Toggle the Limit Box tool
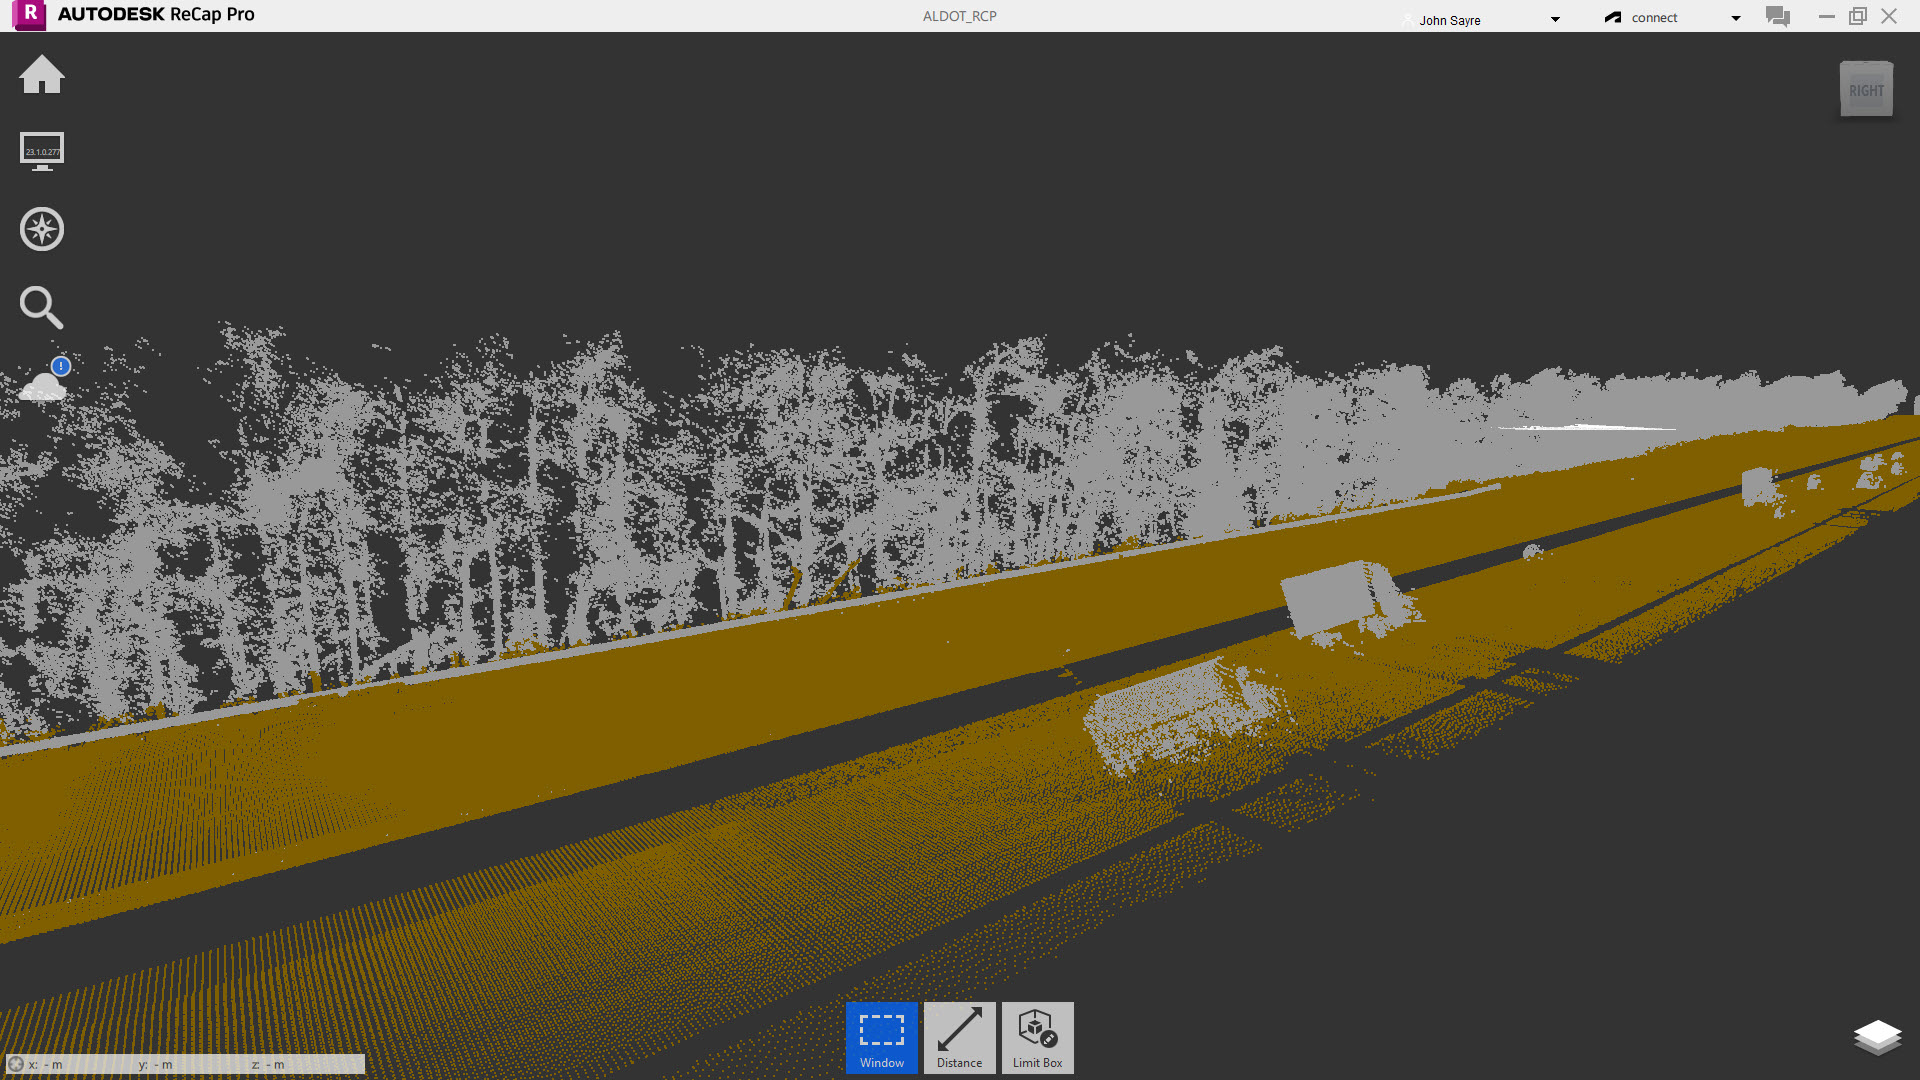The width and height of the screenshot is (1920, 1080). tap(1037, 1037)
